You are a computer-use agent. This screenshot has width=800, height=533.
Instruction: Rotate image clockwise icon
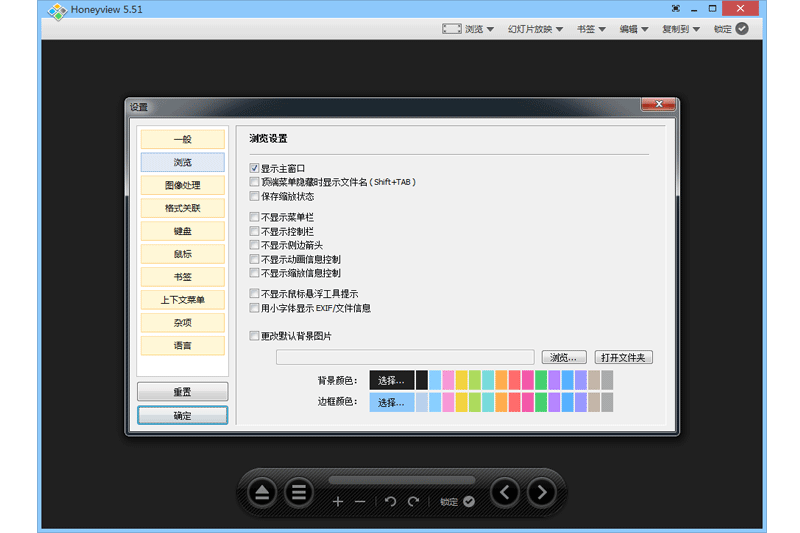(413, 501)
